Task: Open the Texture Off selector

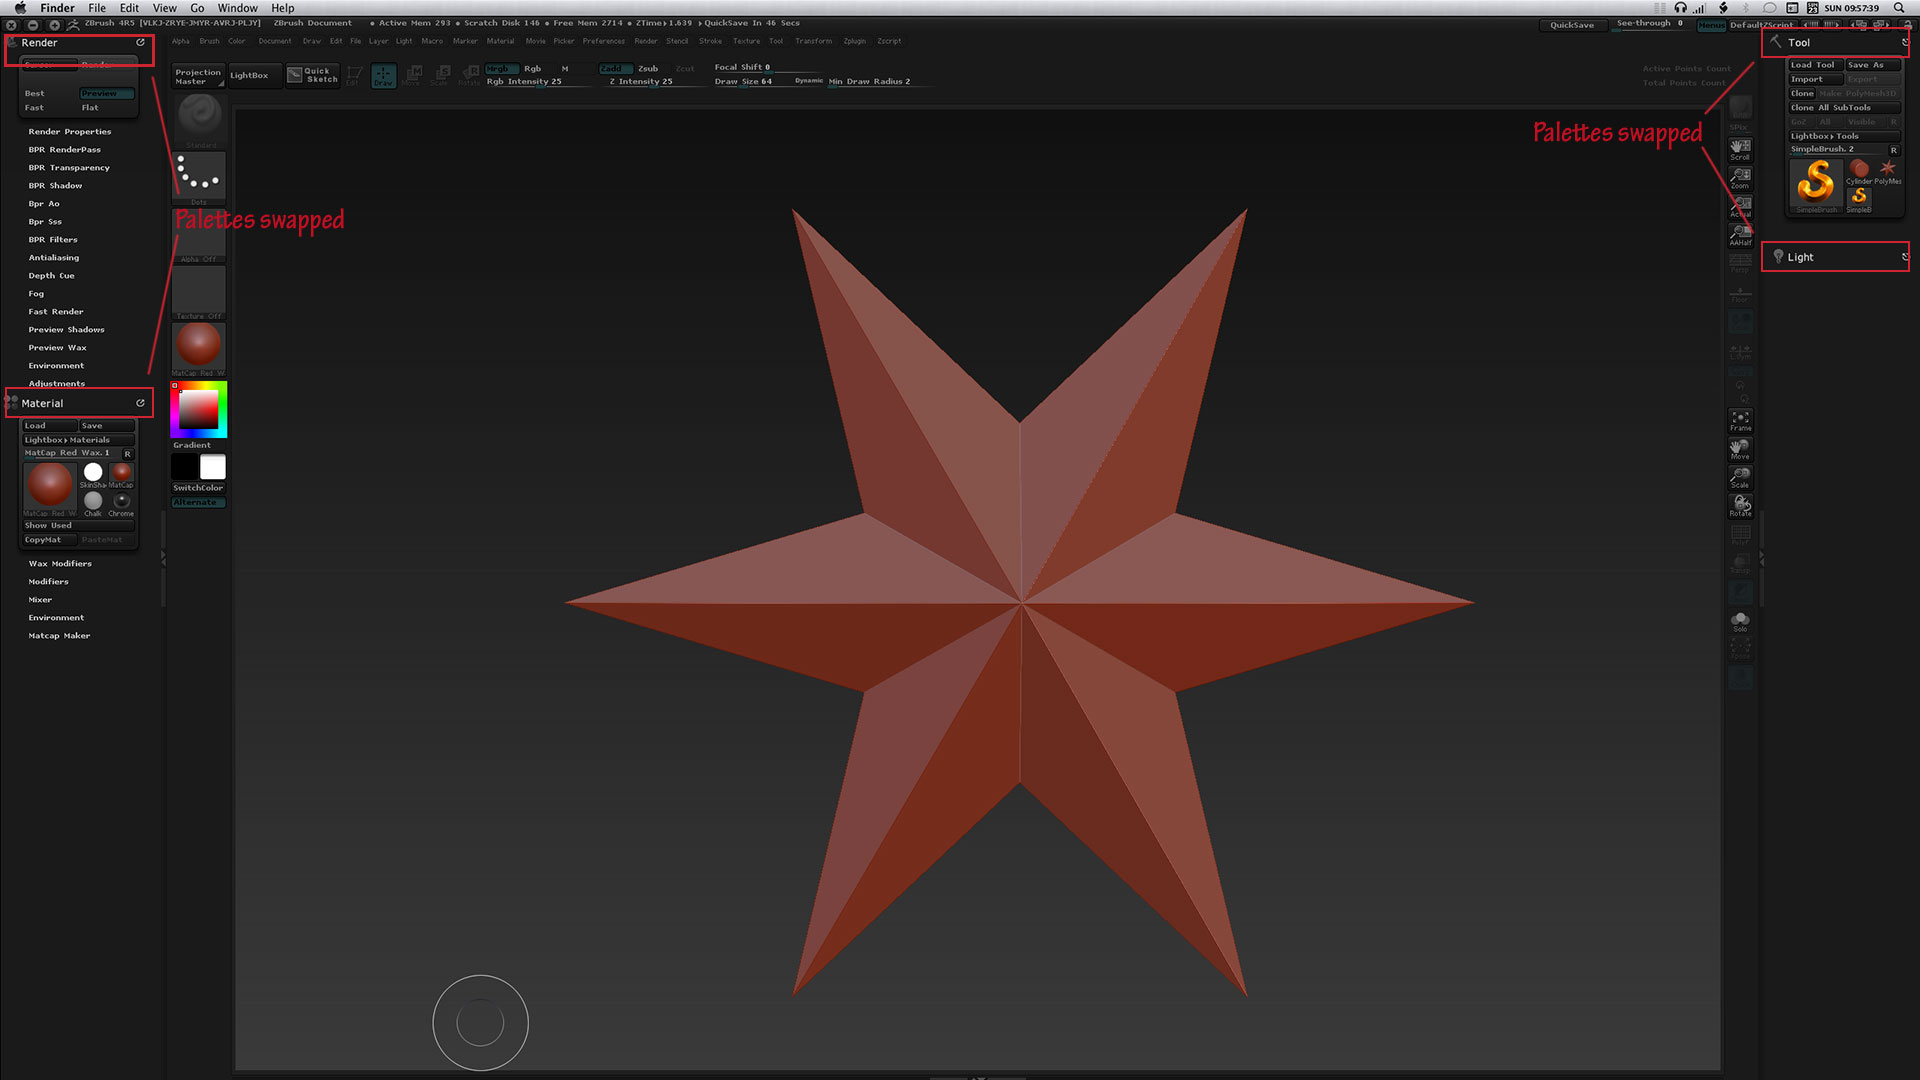Action: [x=199, y=293]
